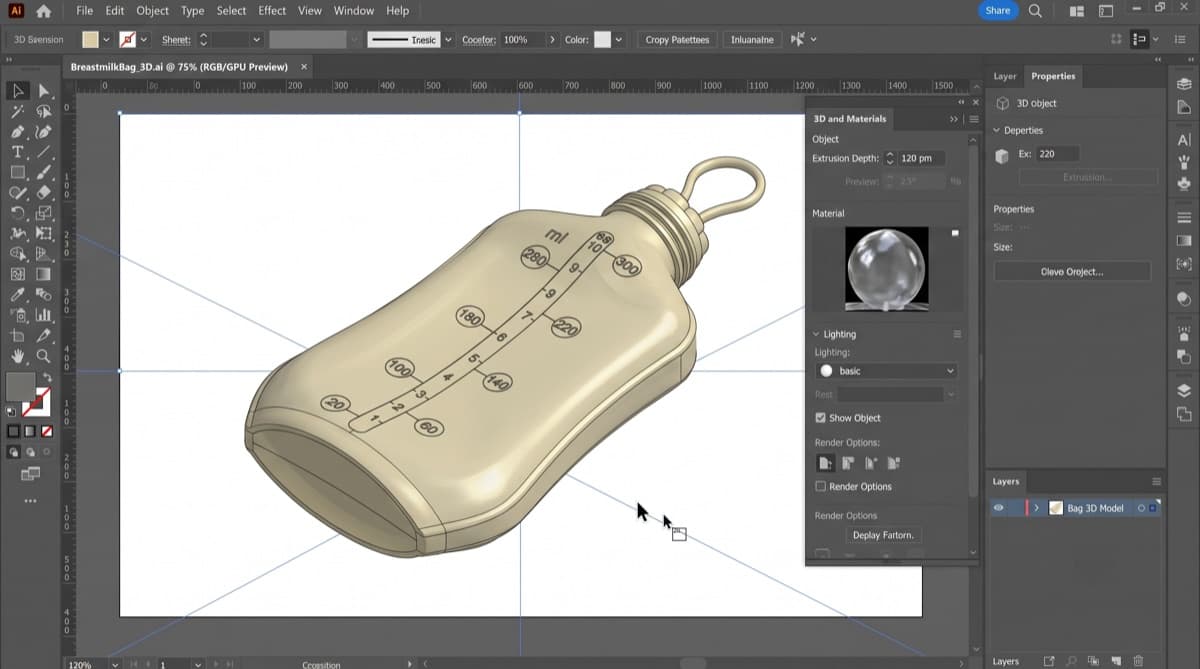Viewport: 1200px width, 669px height.
Task: Select the Artboard tool
Action: point(17,335)
